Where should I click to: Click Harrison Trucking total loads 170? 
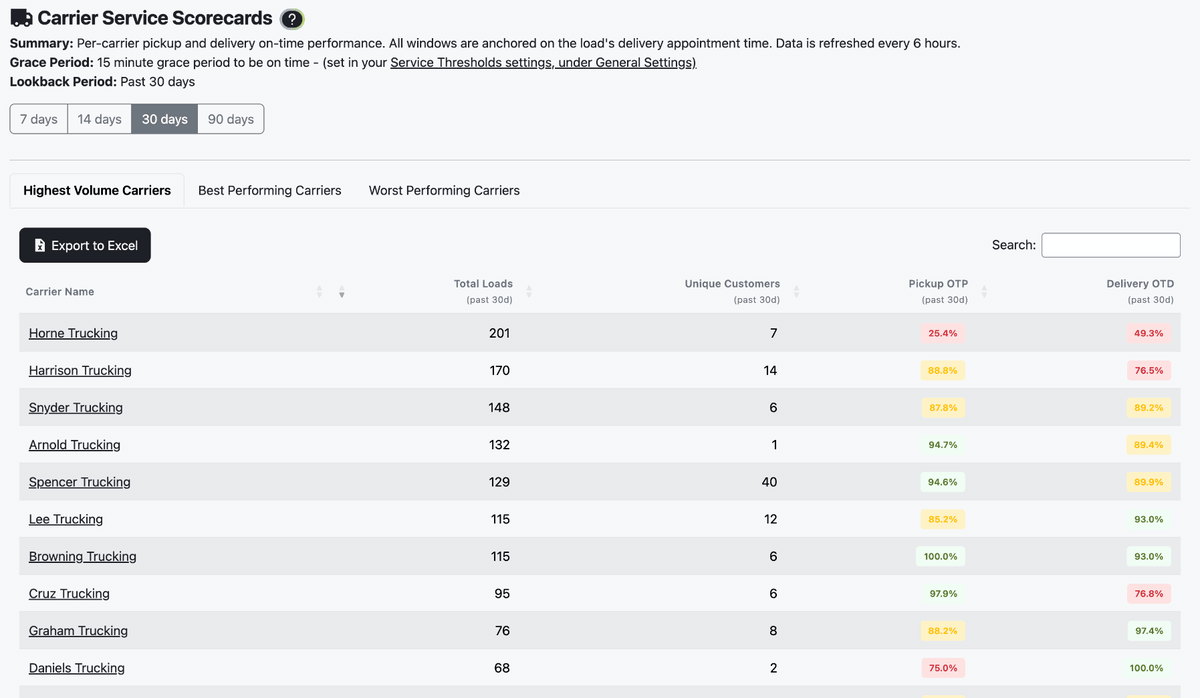click(x=499, y=370)
